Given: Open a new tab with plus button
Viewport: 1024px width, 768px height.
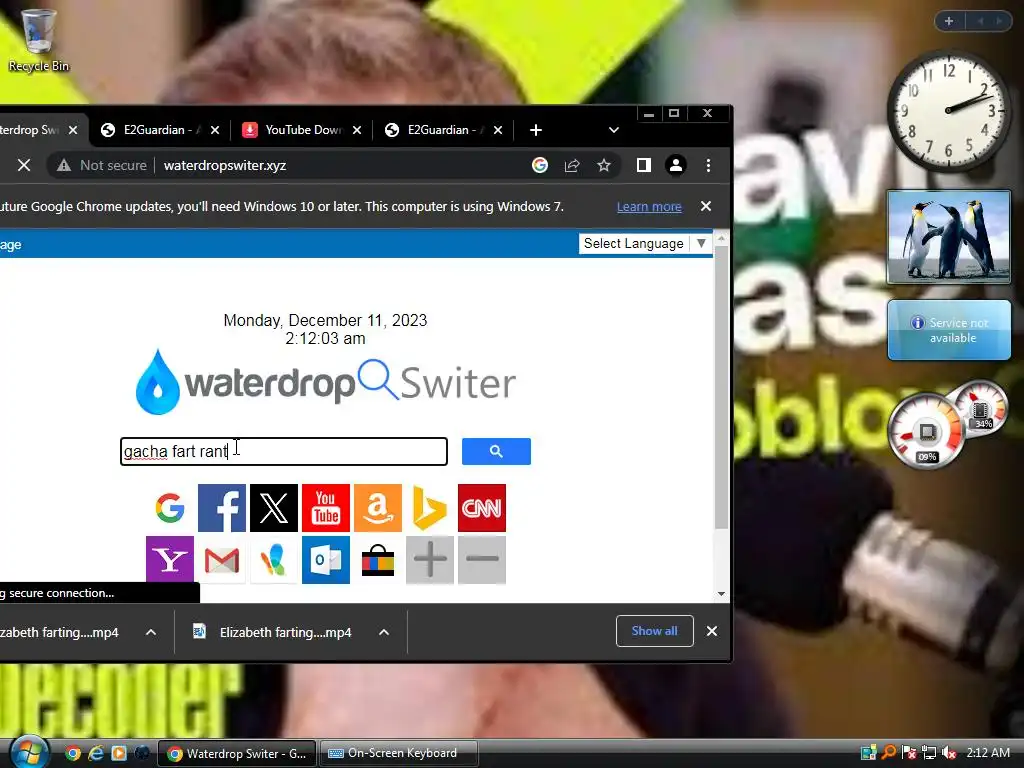Looking at the screenshot, I should [536, 130].
